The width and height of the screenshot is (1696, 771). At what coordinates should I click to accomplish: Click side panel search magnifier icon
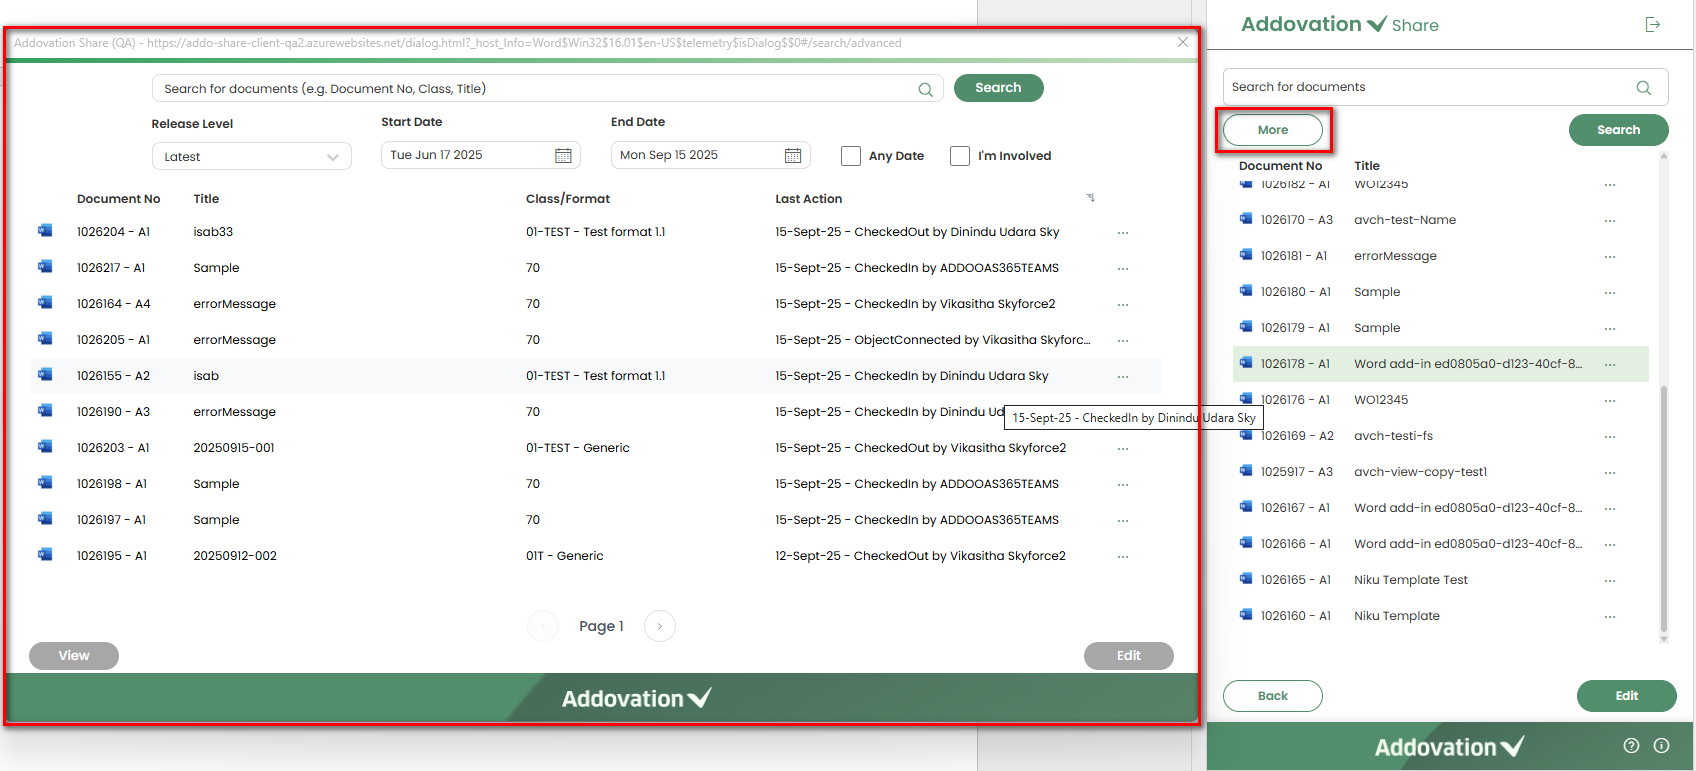pos(1643,88)
